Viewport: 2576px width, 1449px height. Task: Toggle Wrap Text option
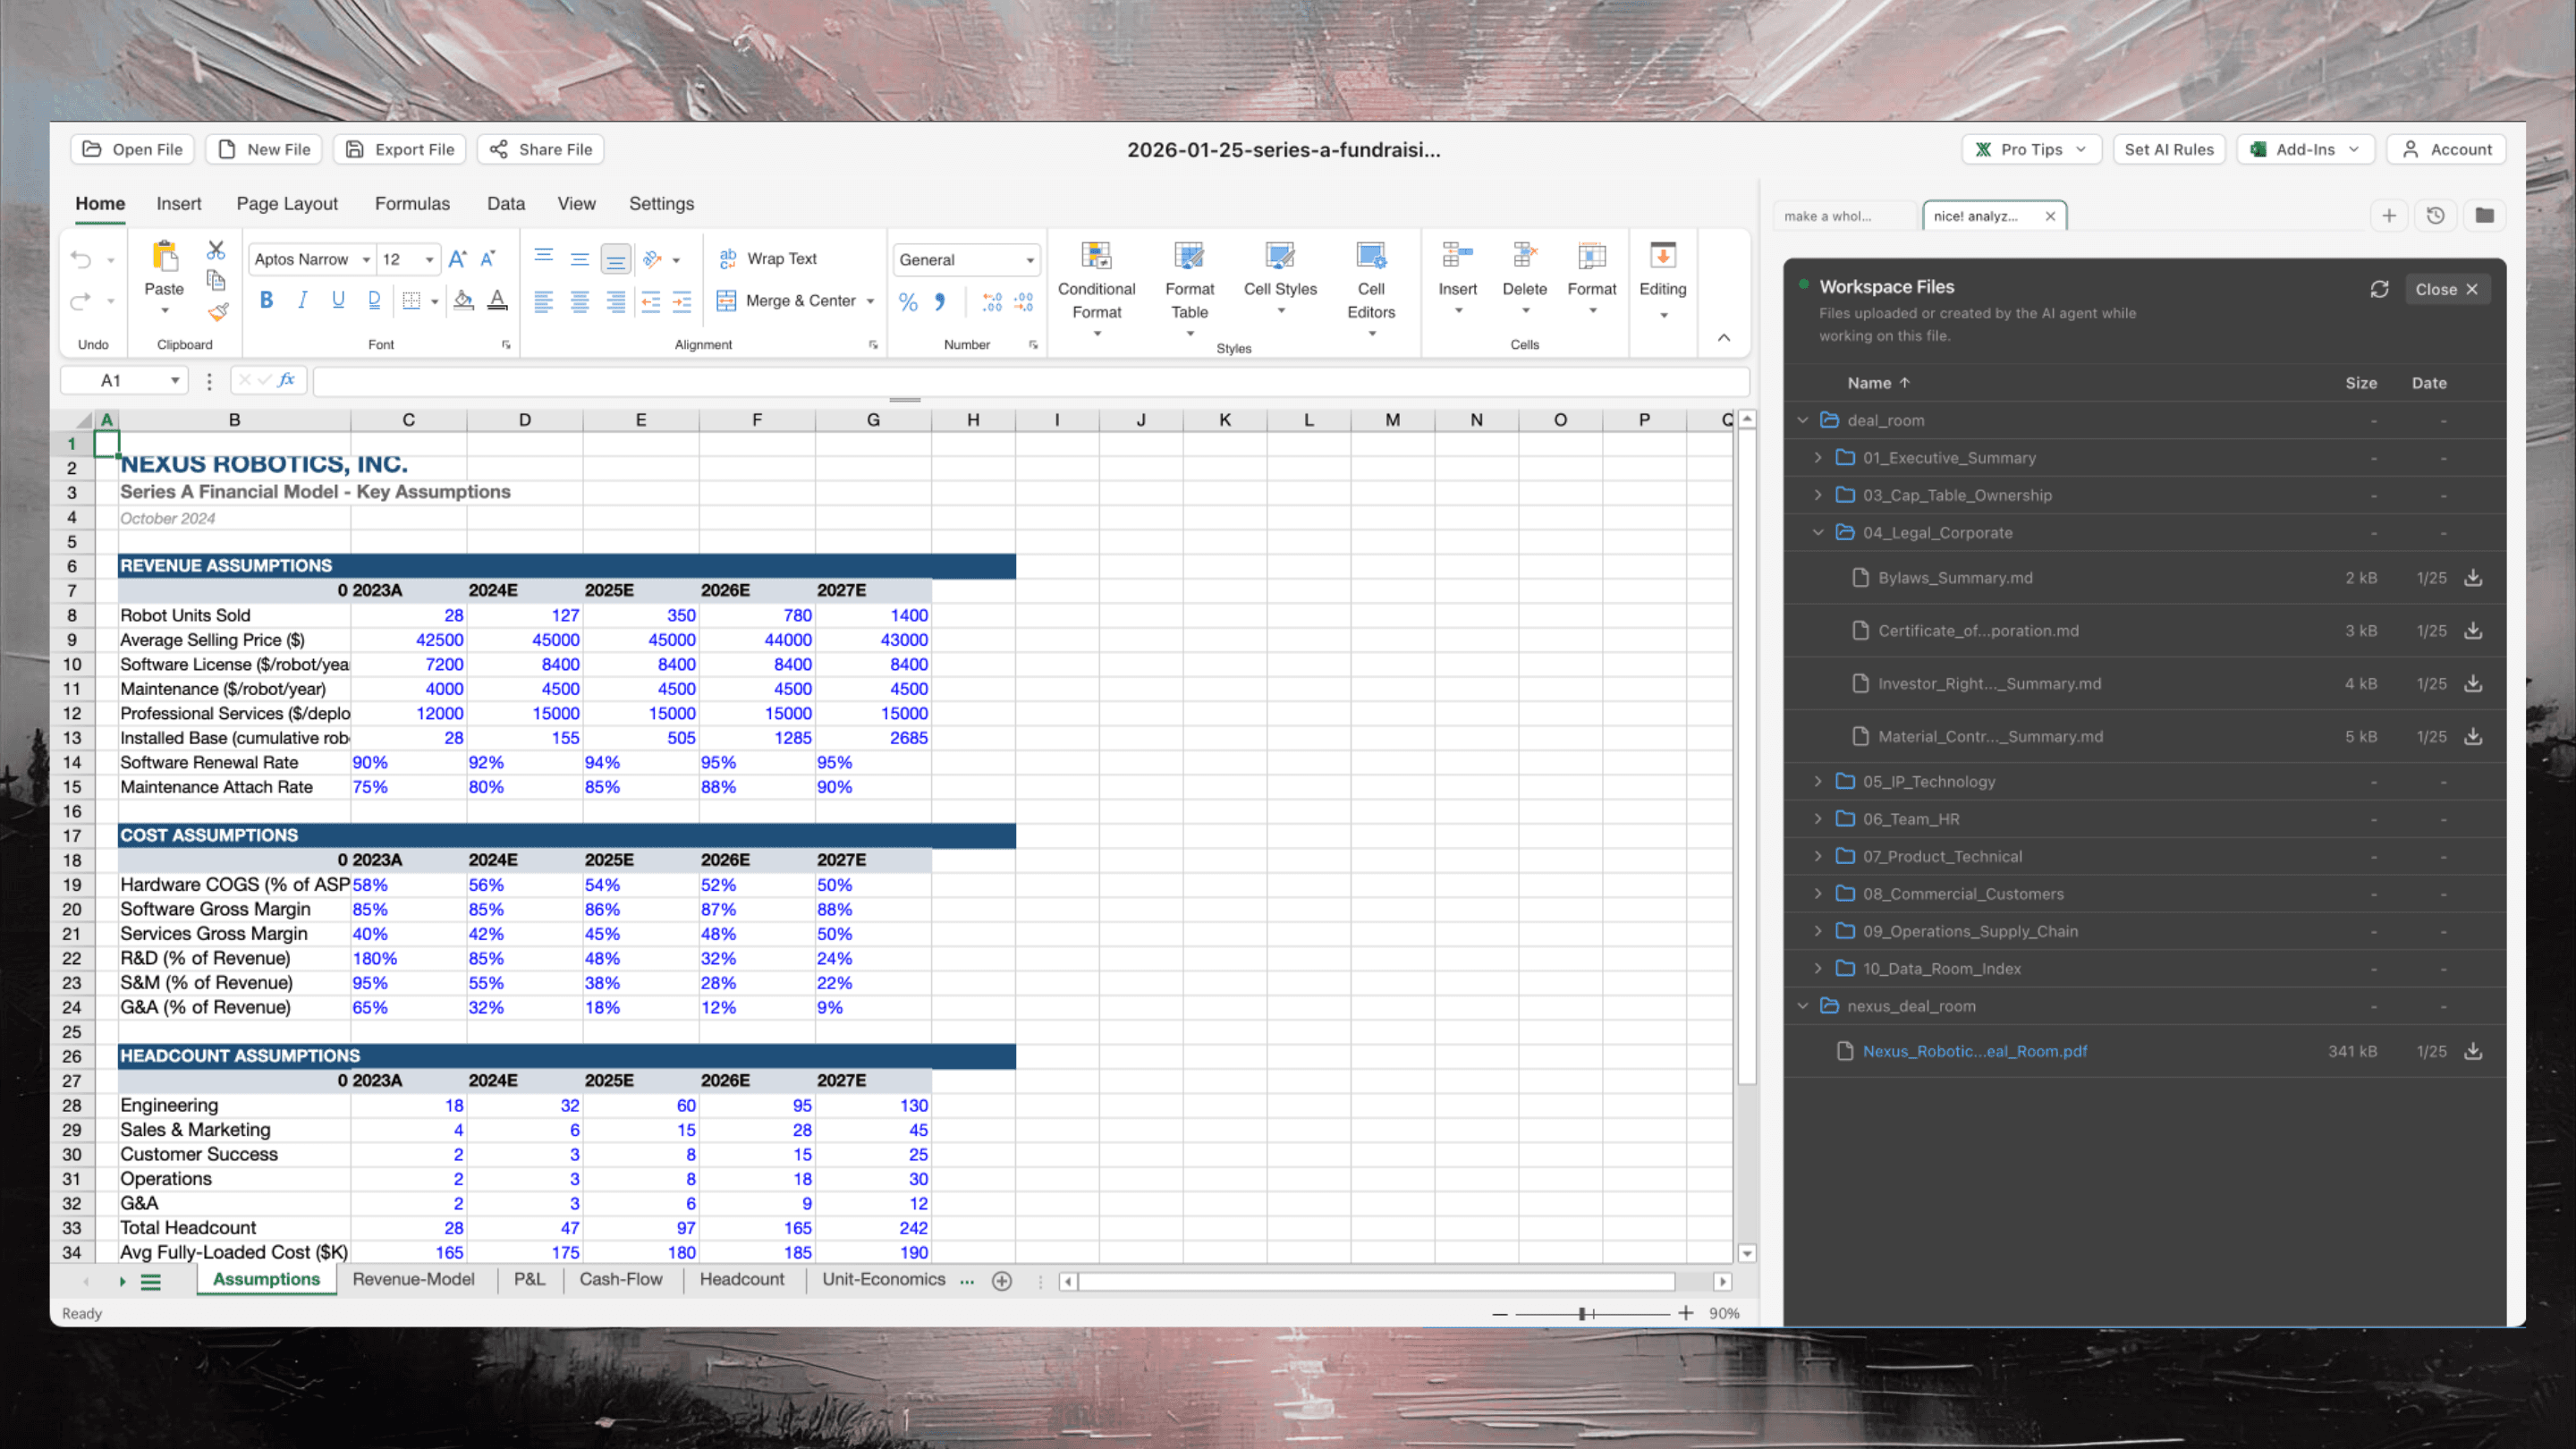(768, 259)
